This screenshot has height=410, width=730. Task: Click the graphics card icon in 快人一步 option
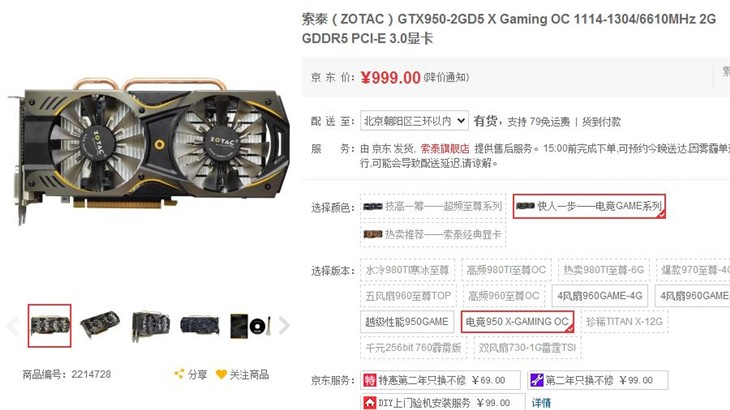pos(525,206)
